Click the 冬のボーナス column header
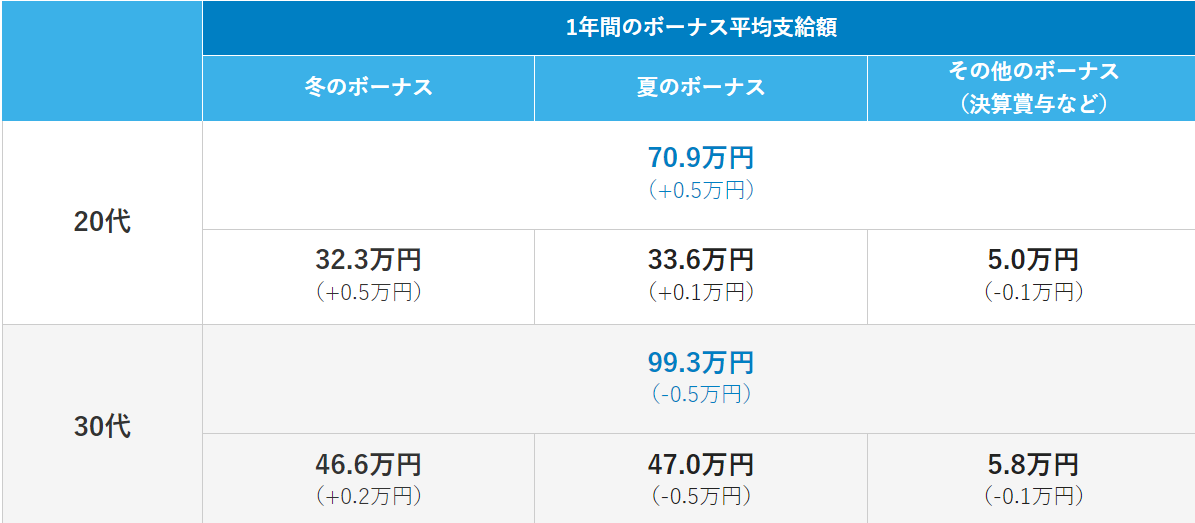This screenshot has width=1195, height=523. pos(368,87)
